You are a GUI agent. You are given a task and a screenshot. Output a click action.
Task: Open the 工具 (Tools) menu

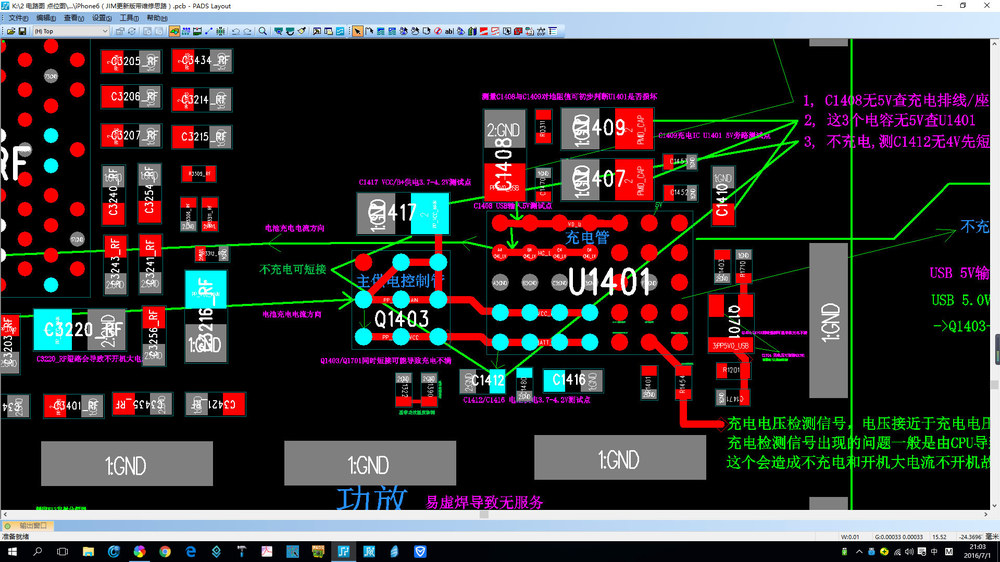tap(129, 18)
